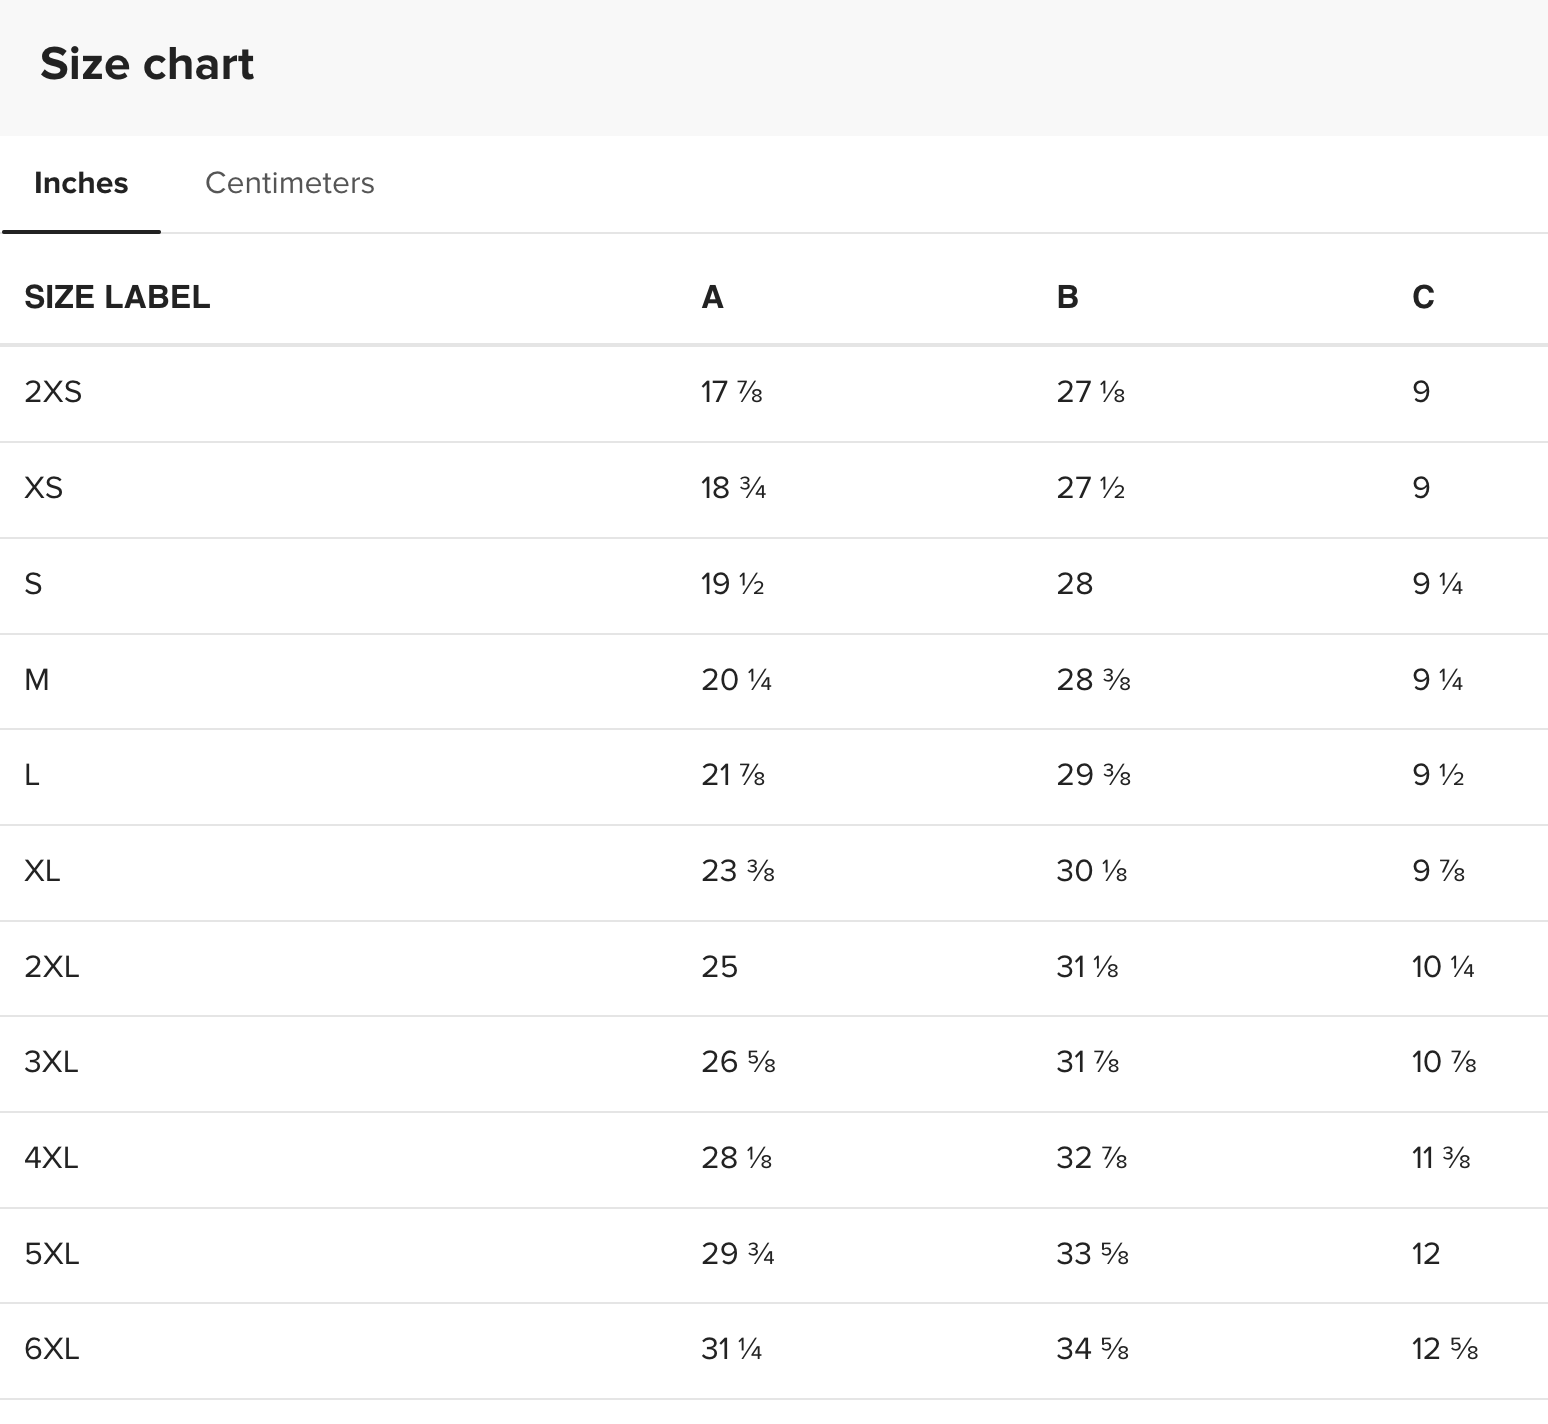Image resolution: width=1548 pixels, height=1424 pixels.
Task: Select the XS size row label
Action: pyautogui.click(x=43, y=488)
